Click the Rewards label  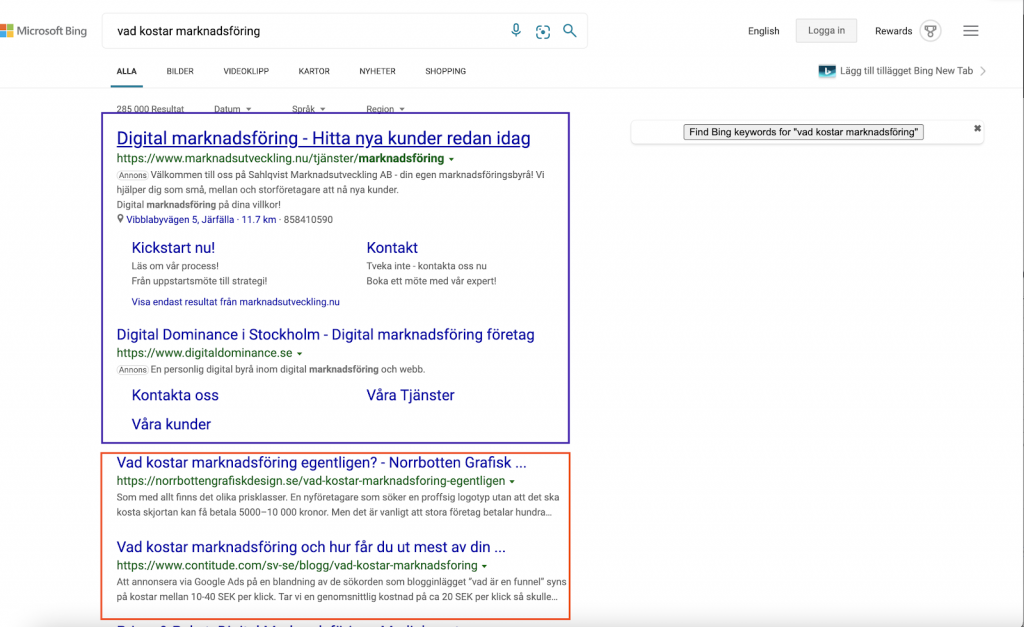pyautogui.click(x=893, y=31)
